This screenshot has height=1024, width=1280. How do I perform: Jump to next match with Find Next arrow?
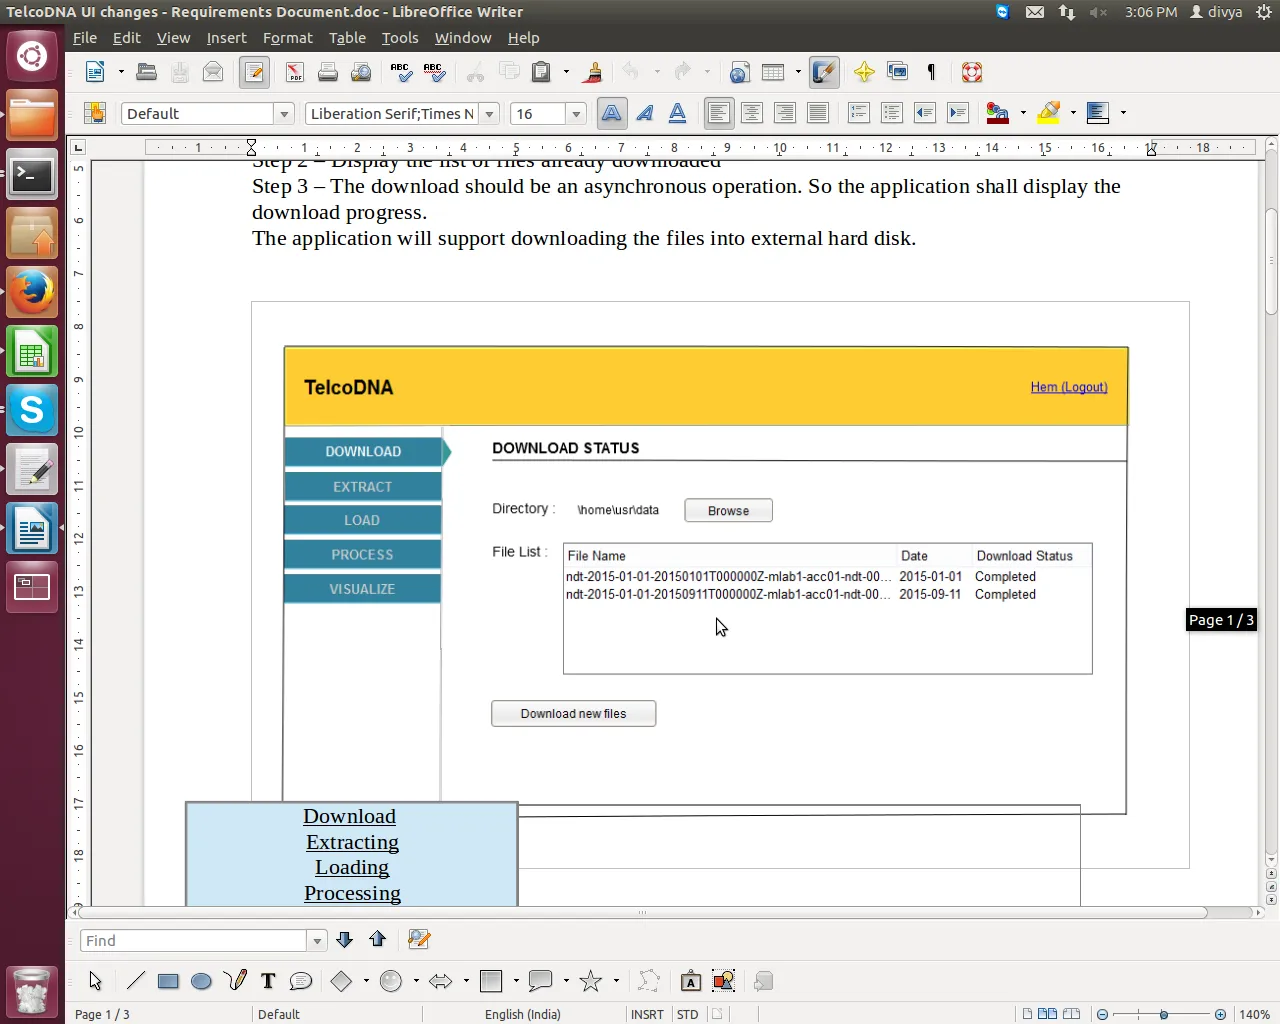345,940
